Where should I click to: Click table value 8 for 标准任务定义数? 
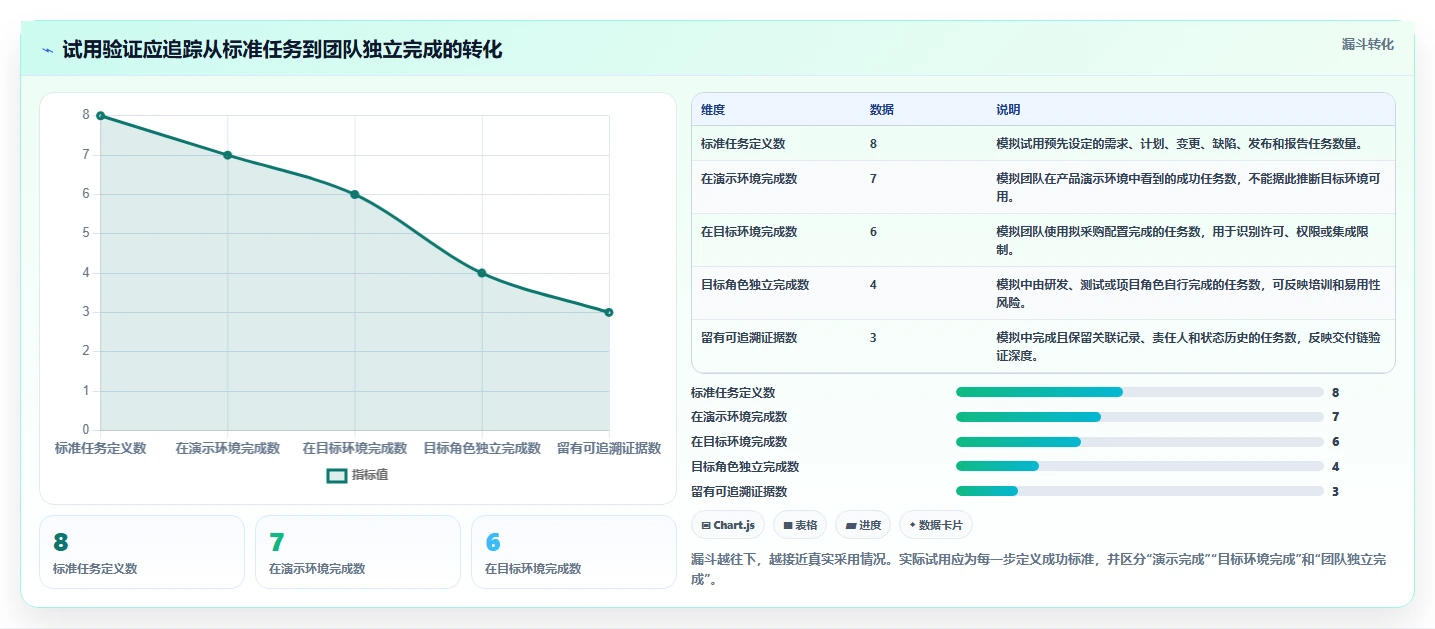(x=873, y=143)
